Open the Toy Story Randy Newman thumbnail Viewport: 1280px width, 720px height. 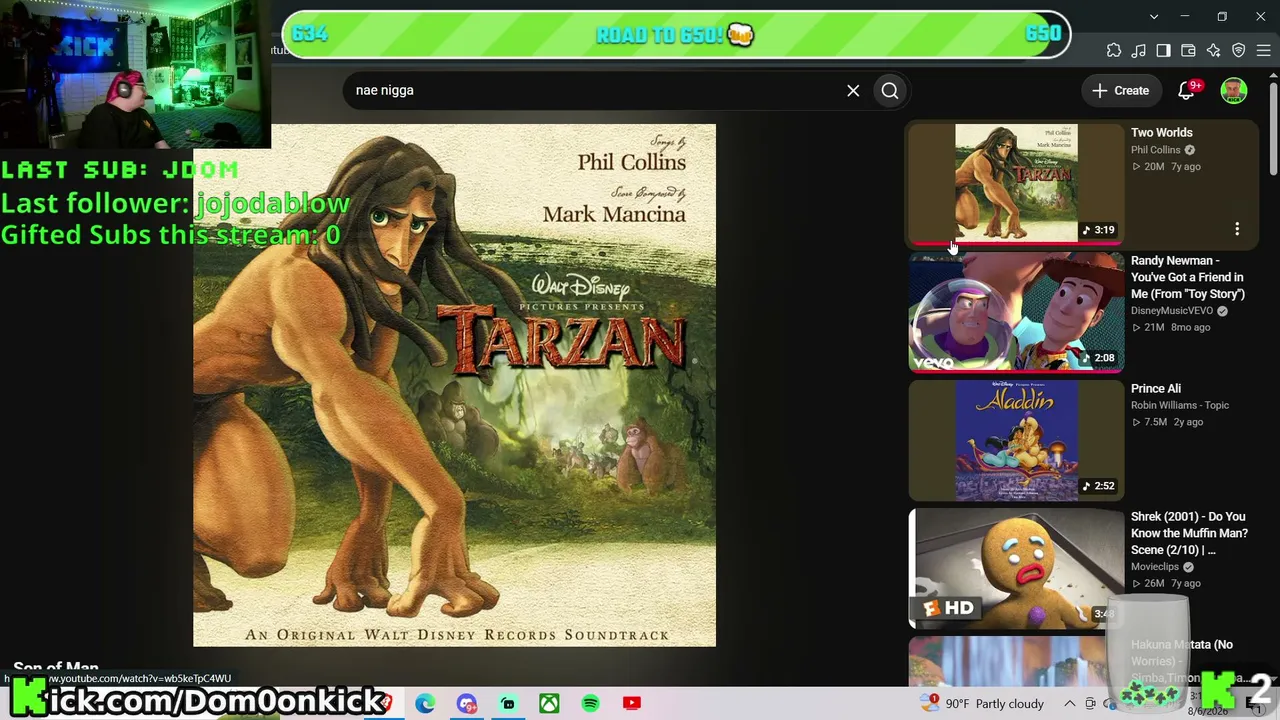click(1016, 312)
